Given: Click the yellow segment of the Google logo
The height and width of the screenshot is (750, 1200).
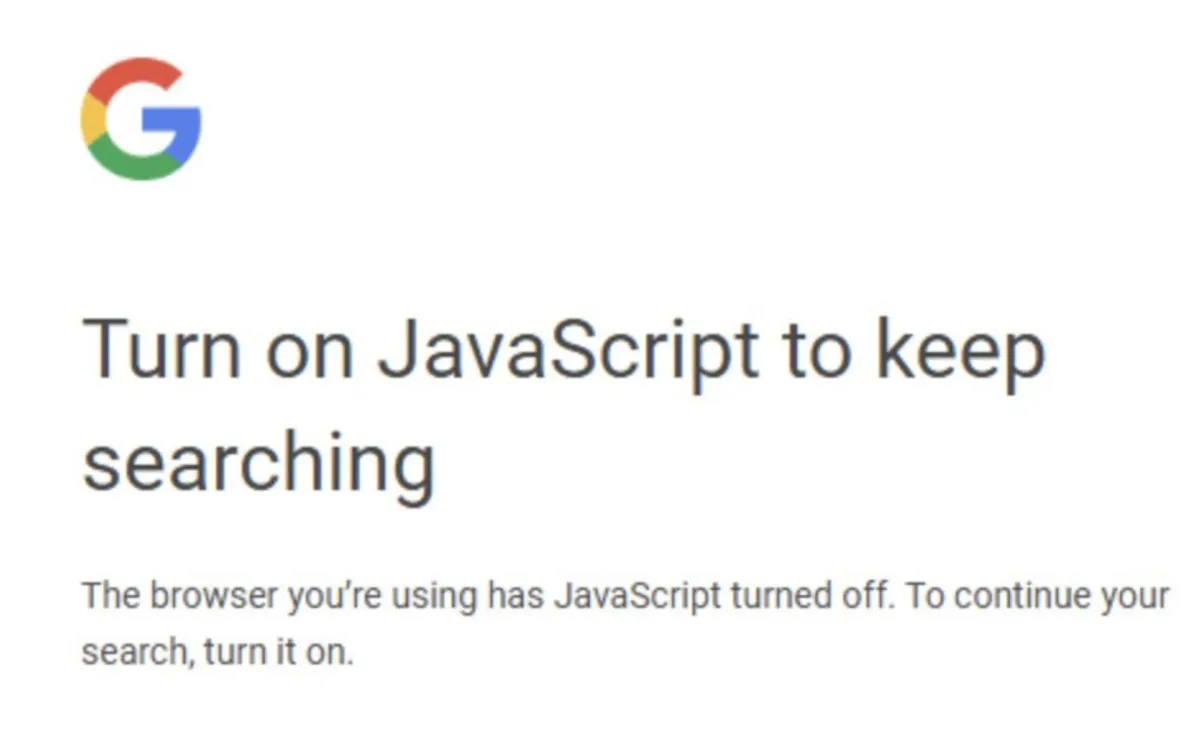Looking at the screenshot, I should point(92,119).
